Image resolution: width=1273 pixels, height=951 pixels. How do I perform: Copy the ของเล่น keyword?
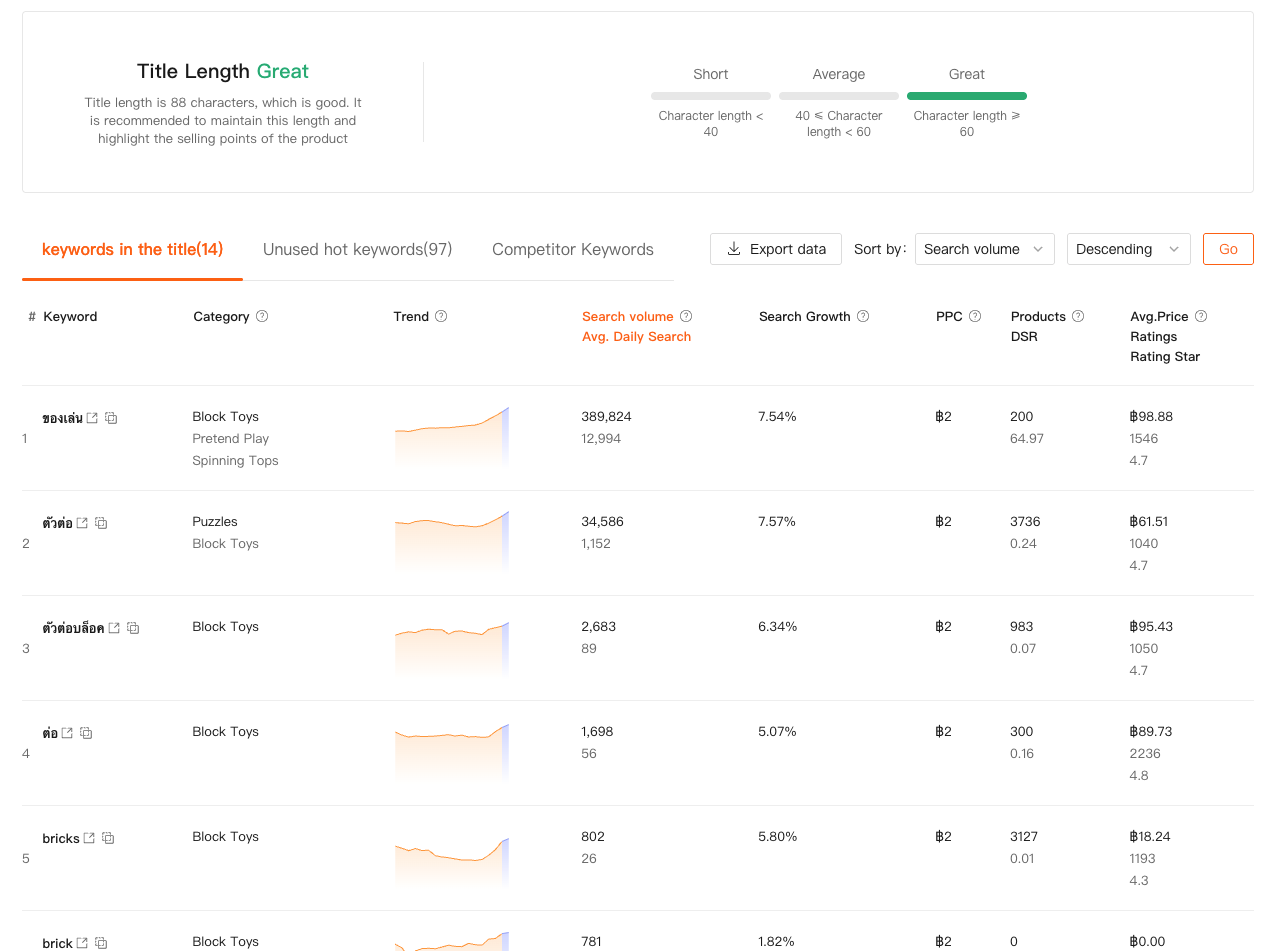coord(111,418)
